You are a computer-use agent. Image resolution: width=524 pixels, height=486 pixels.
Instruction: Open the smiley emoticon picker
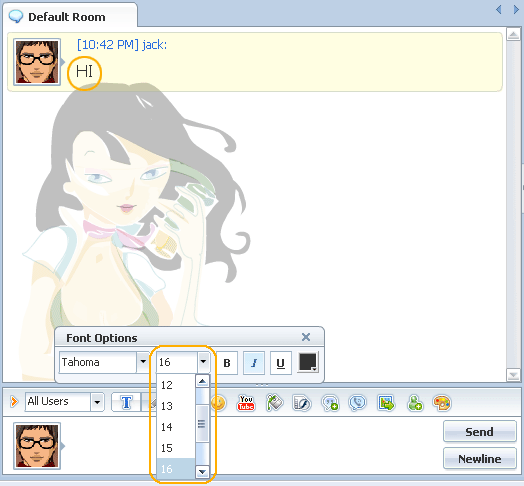pyautogui.click(x=219, y=402)
